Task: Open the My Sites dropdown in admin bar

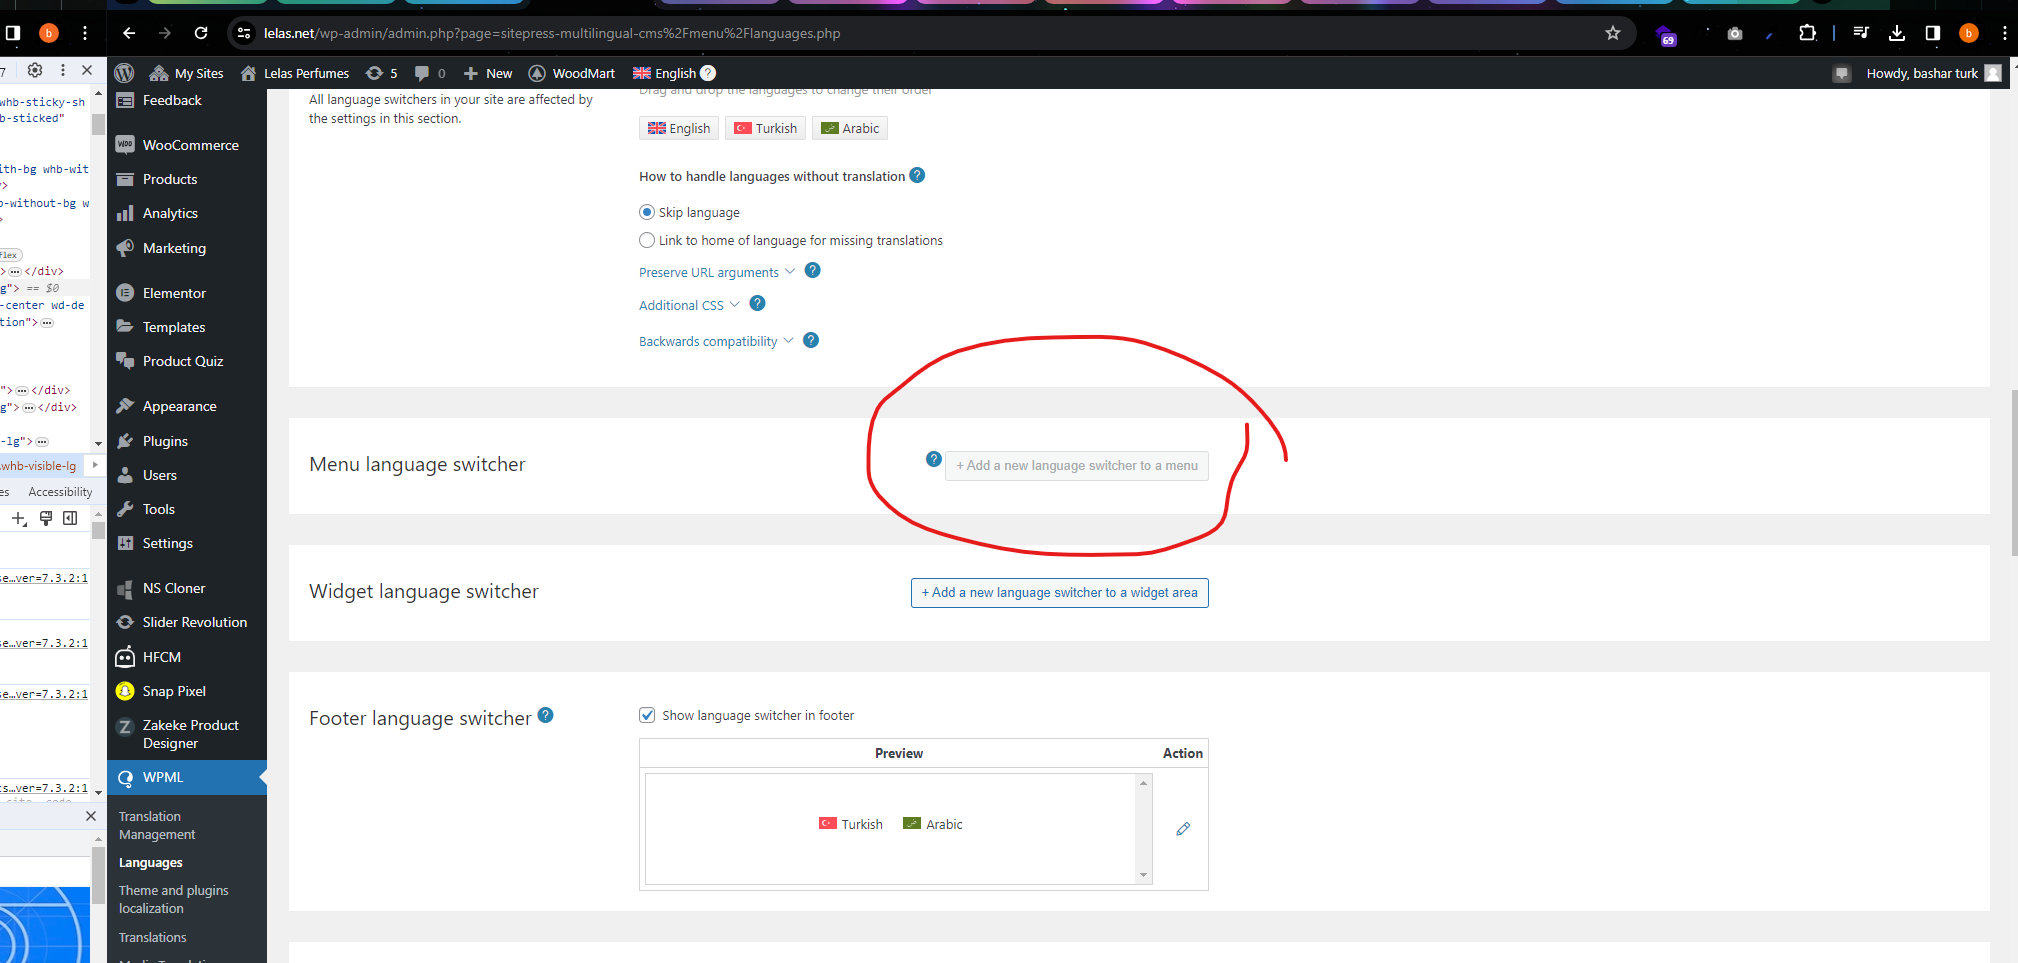Action: tap(187, 73)
